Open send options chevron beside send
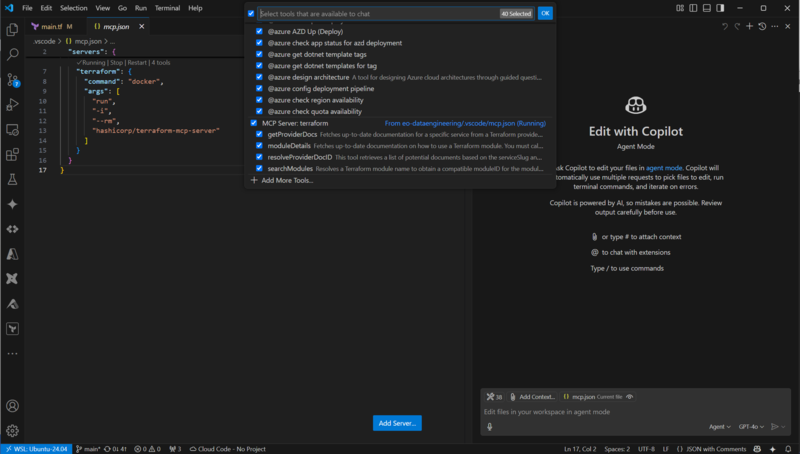 (x=784, y=427)
